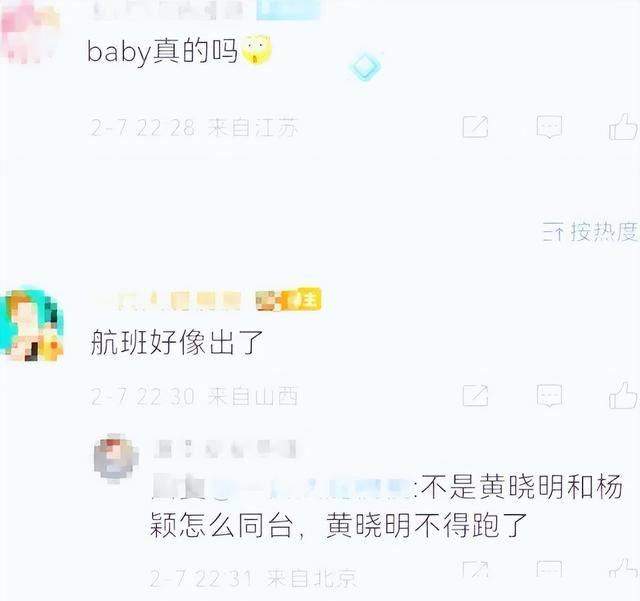Repost the "baby真的吗" comment

pos(476,127)
